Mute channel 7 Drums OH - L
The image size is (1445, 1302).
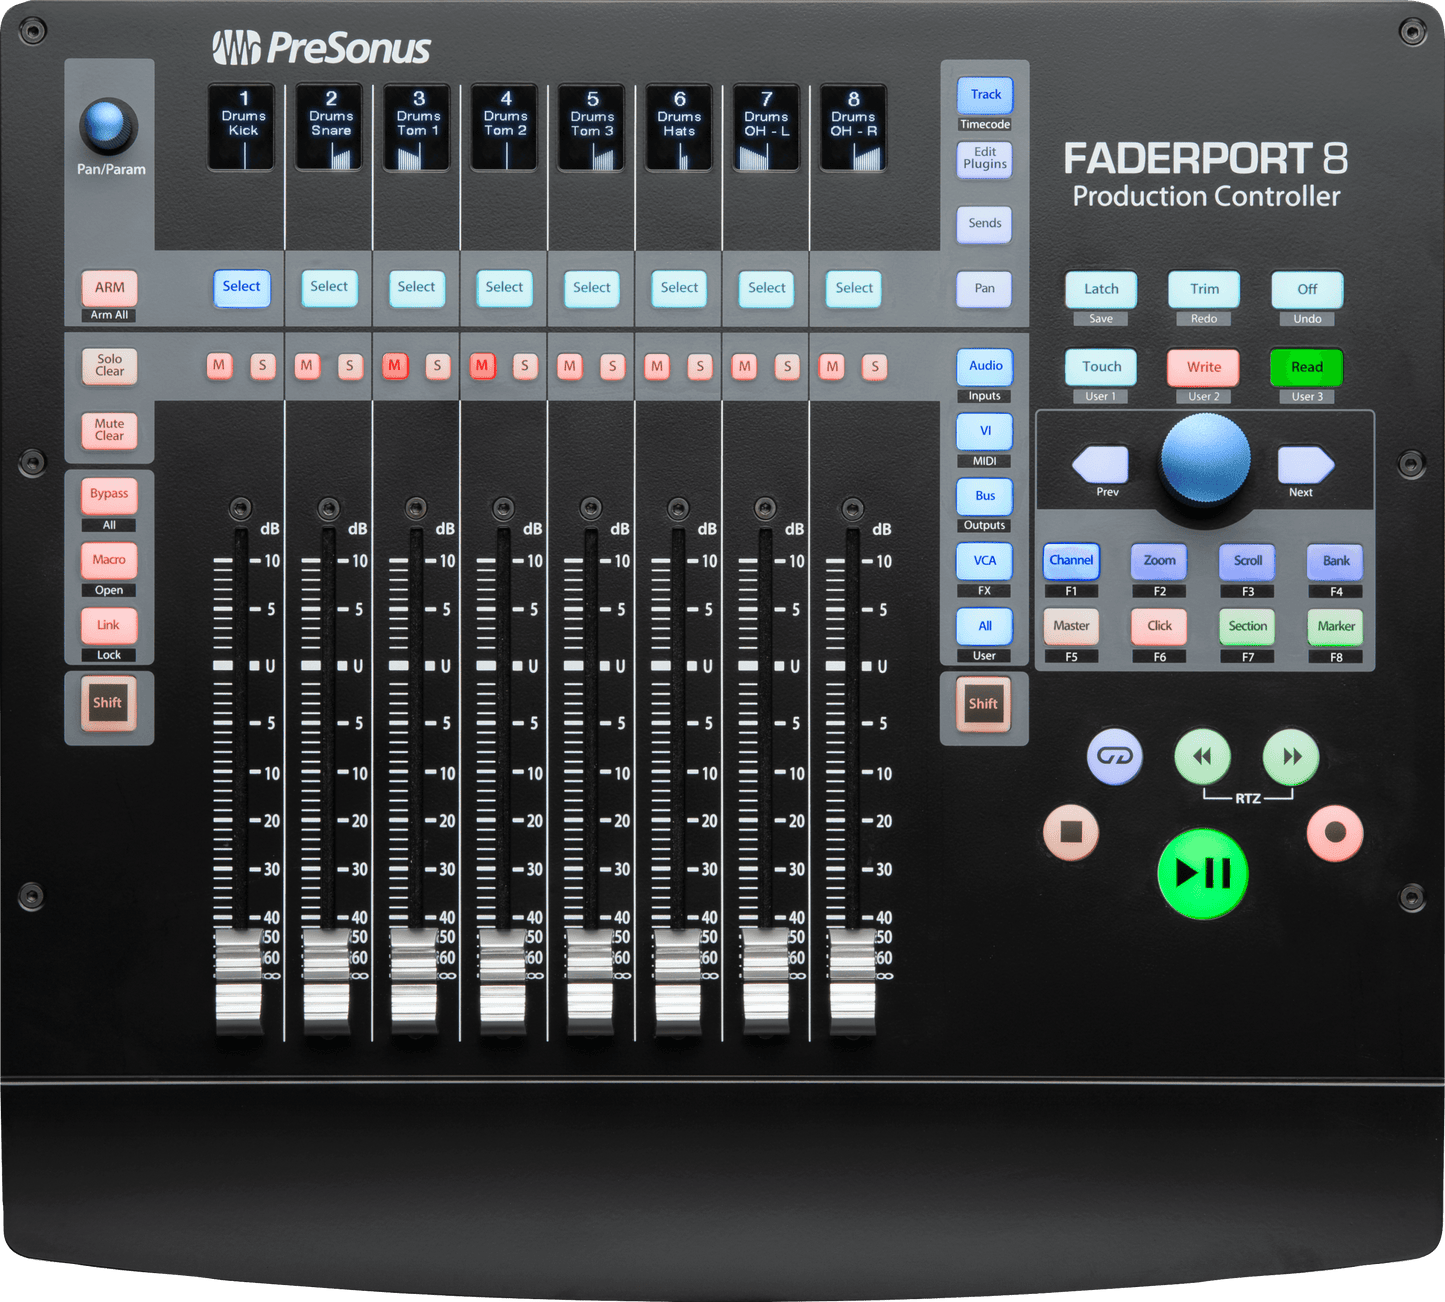click(745, 367)
